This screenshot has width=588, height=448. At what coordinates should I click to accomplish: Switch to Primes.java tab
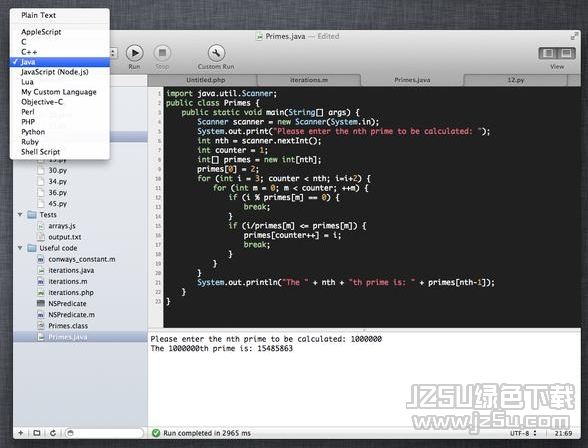click(x=412, y=80)
